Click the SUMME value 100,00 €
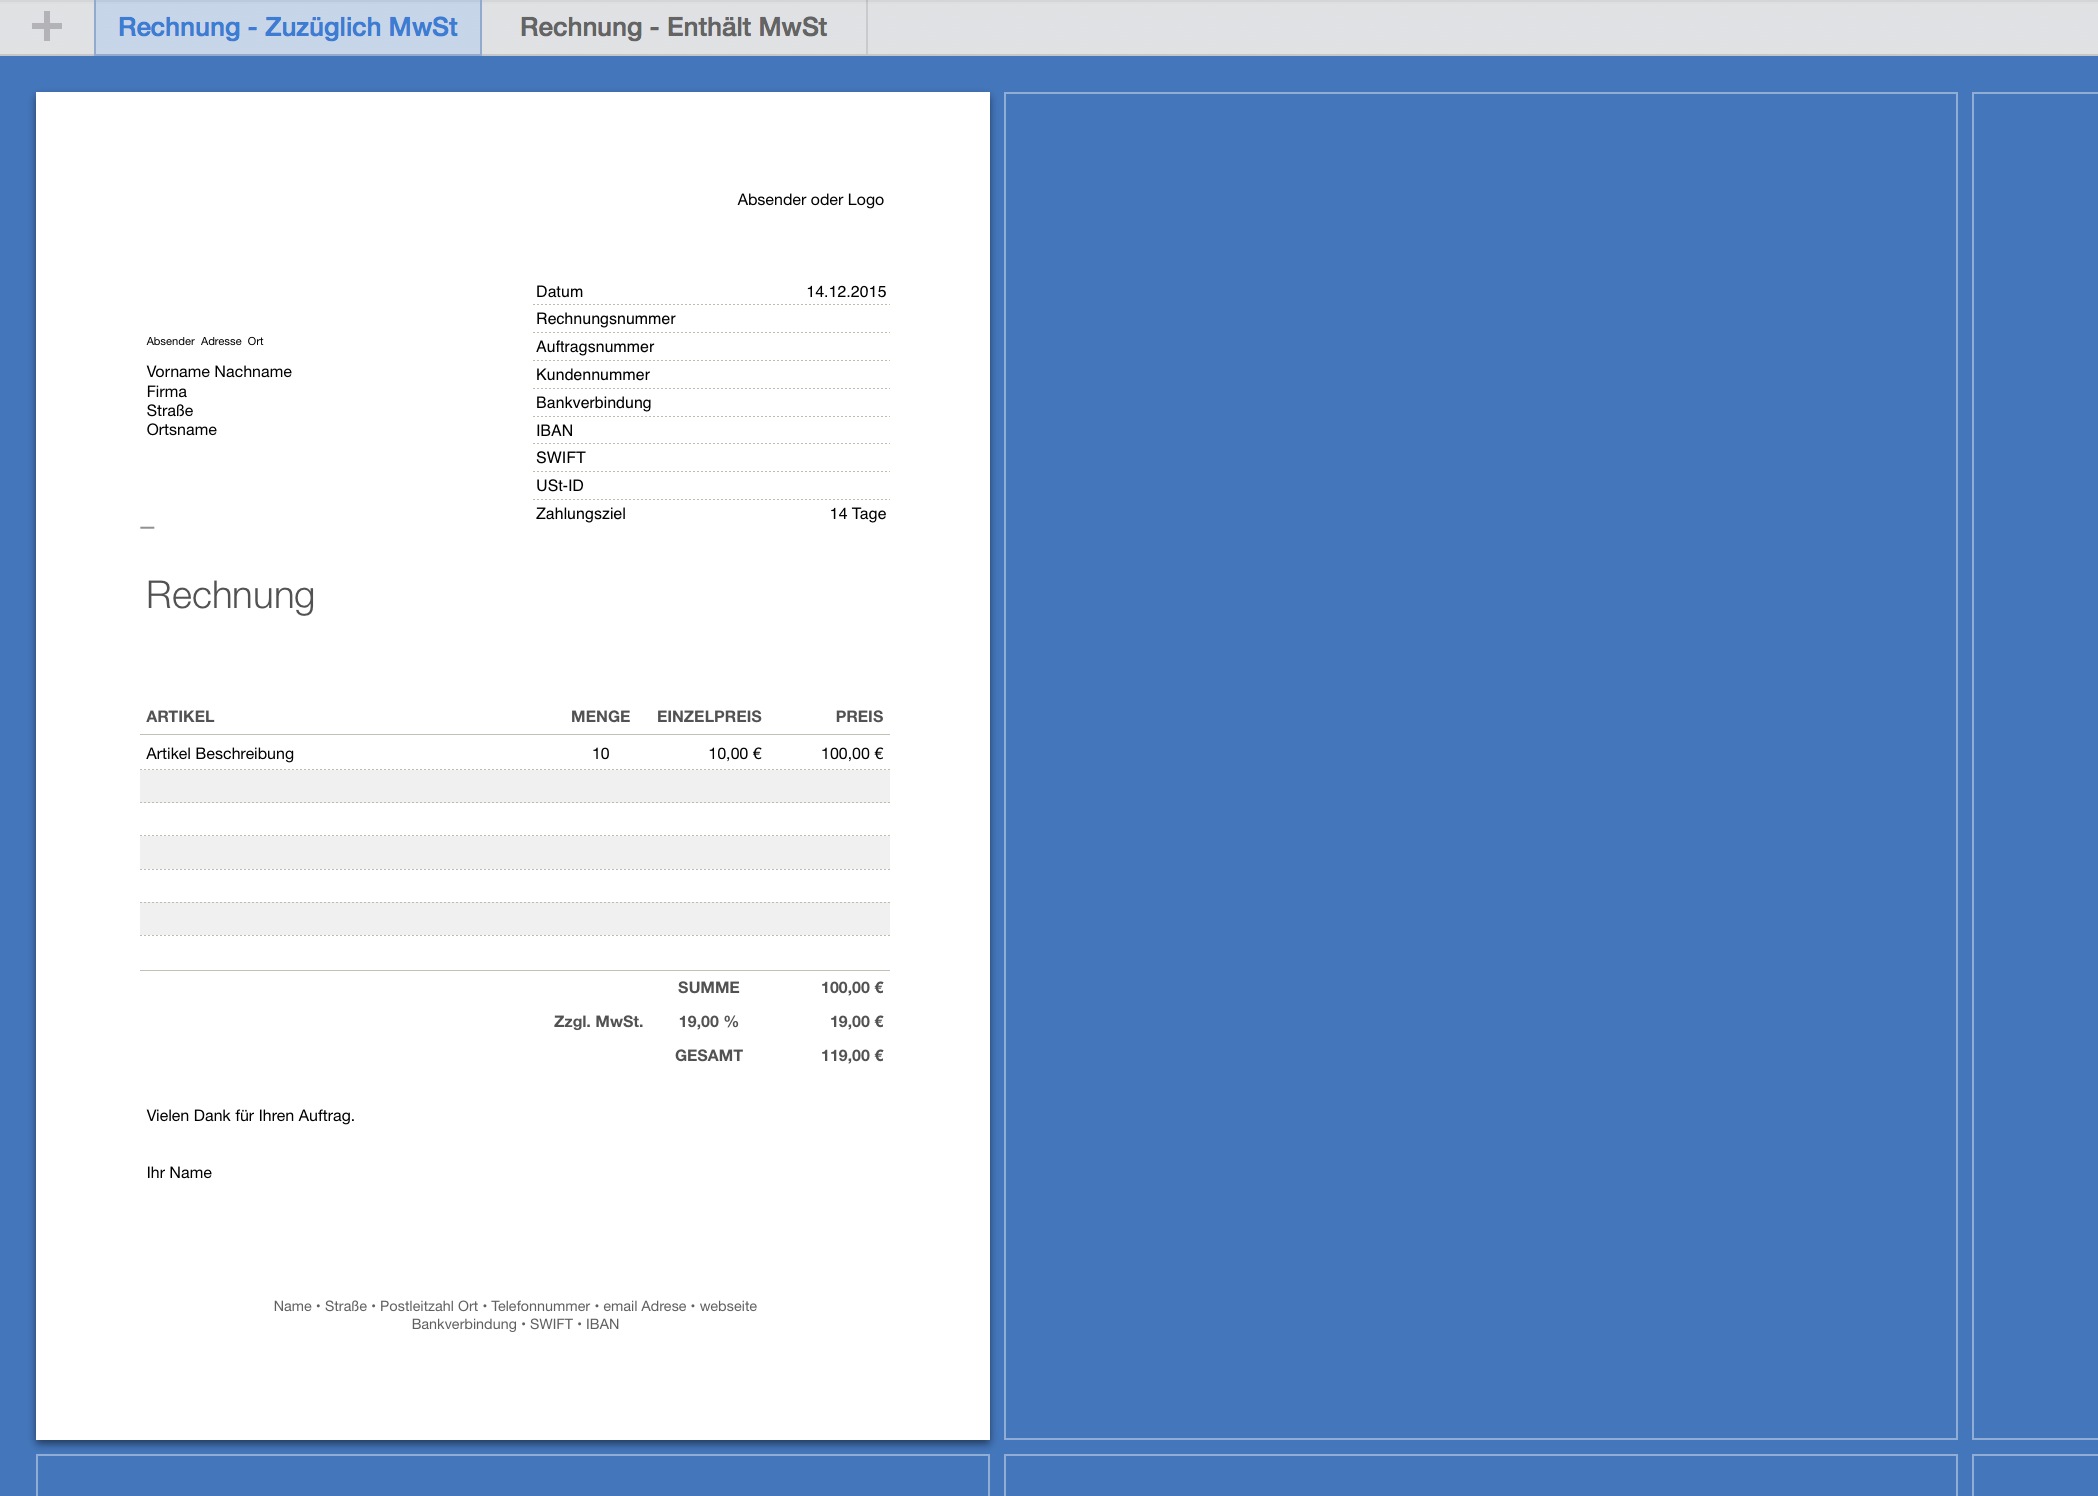The height and width of the screenshot is (1496, 2098). tap(851, 988)
